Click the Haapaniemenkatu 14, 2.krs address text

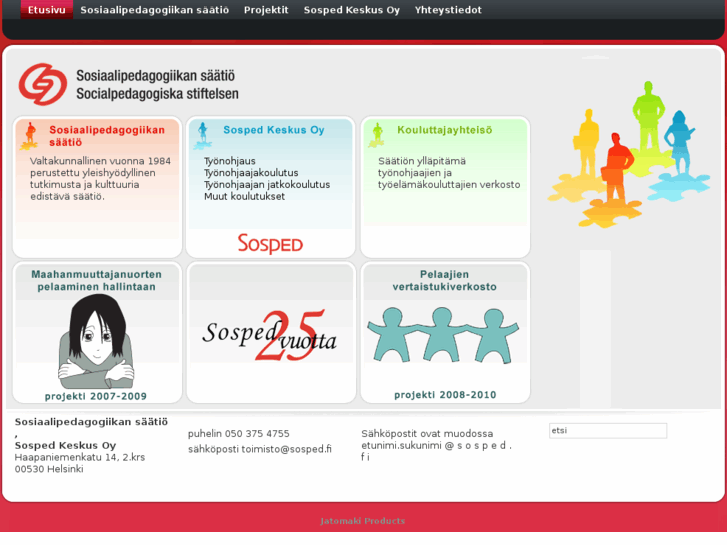point(80,457)
